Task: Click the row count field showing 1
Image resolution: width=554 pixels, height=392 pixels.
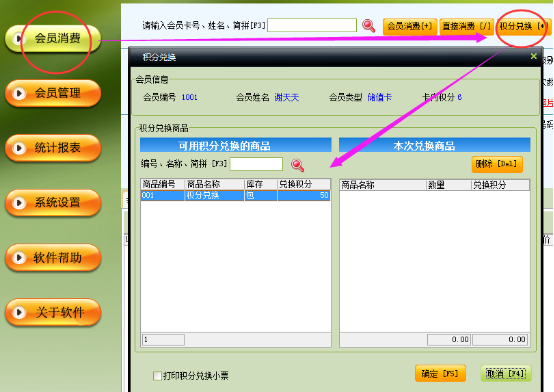Action: pos(163,340)
